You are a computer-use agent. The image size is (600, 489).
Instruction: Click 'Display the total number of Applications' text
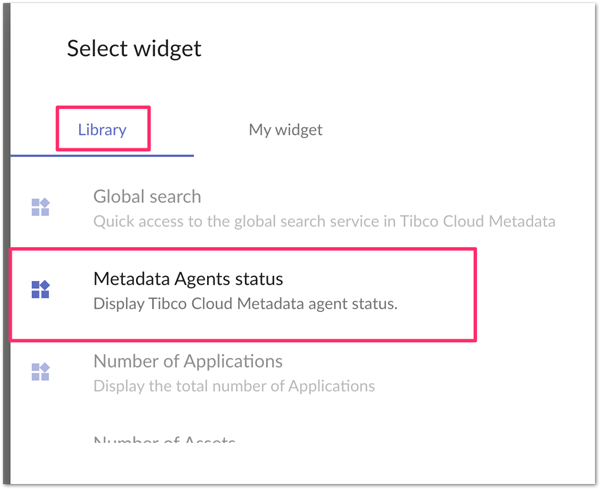[x=234, y=385]
